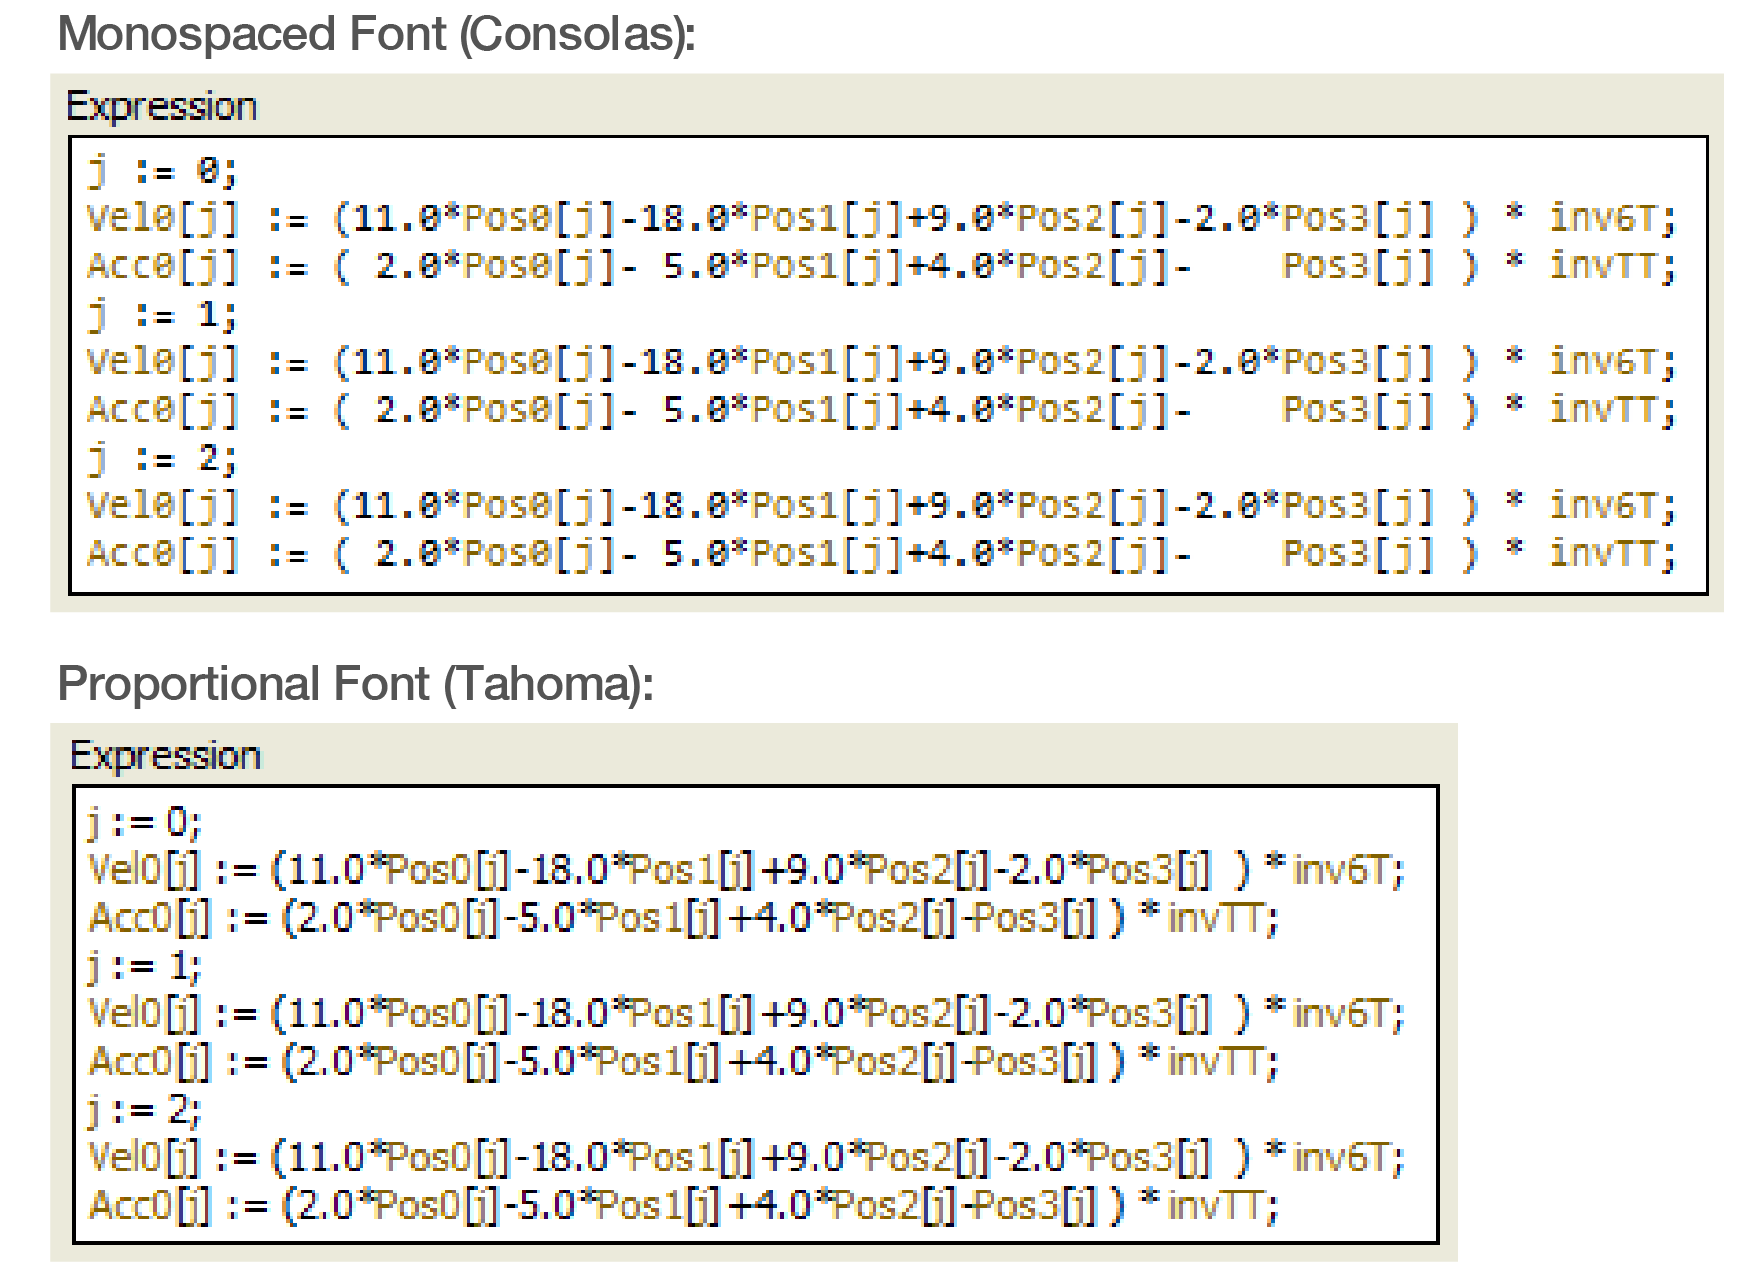The height and width of the screenshot is (1276, 1762).
Task: Click the 'Monospaced Font (Consolas):' heading
Action: pos(376,35)
